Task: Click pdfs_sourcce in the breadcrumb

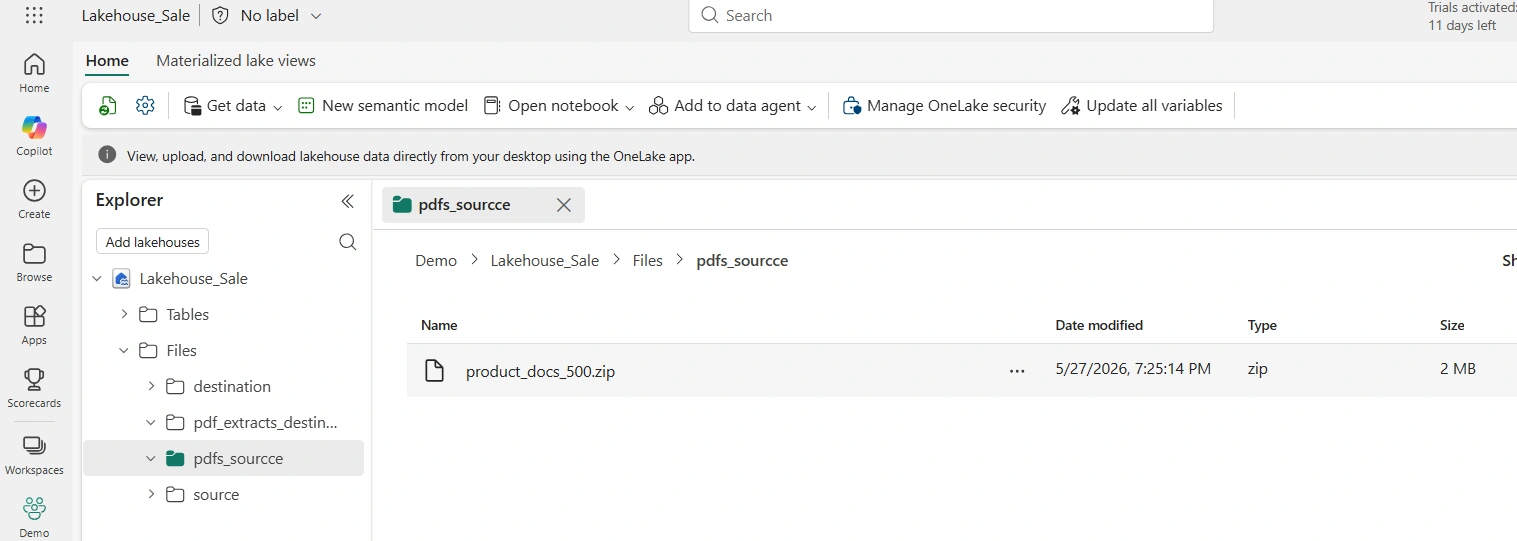Action: click(742, 261)
